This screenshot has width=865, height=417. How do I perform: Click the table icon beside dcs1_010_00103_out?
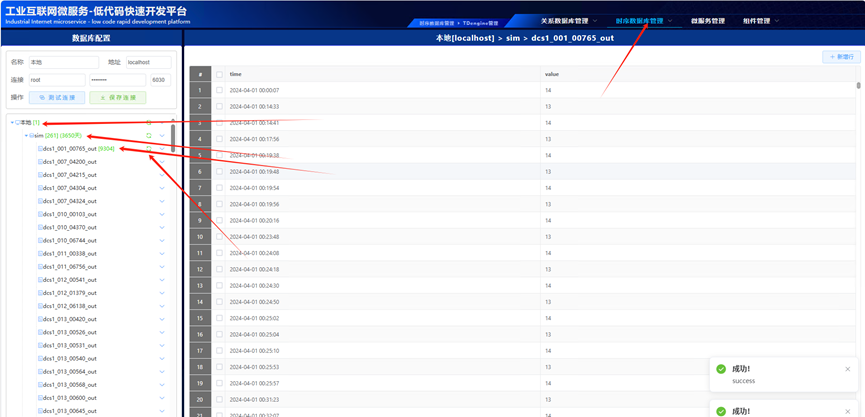[40, 215]
